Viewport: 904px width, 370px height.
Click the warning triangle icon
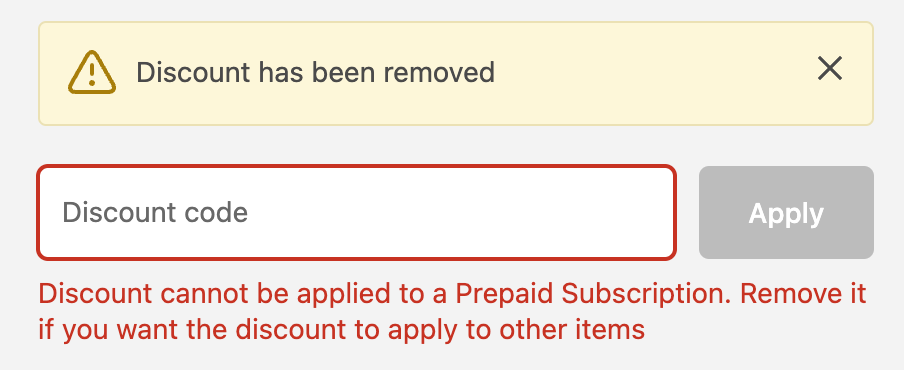point(92,73)
